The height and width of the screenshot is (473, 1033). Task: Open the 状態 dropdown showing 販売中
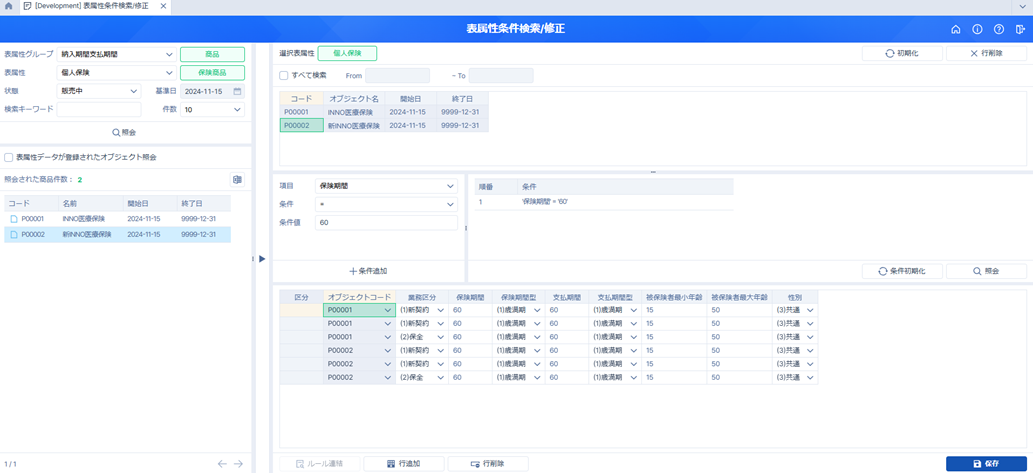pyautogui.click(x=99, y=91)
